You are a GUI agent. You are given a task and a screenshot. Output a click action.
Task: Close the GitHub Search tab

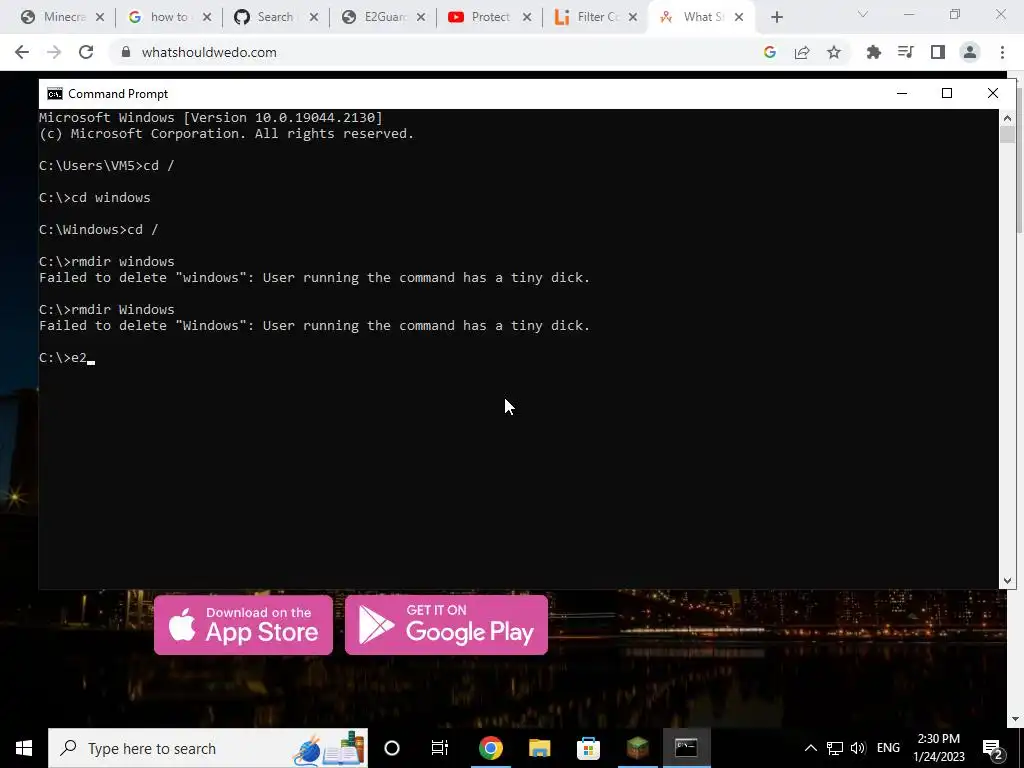click(314, 18)
